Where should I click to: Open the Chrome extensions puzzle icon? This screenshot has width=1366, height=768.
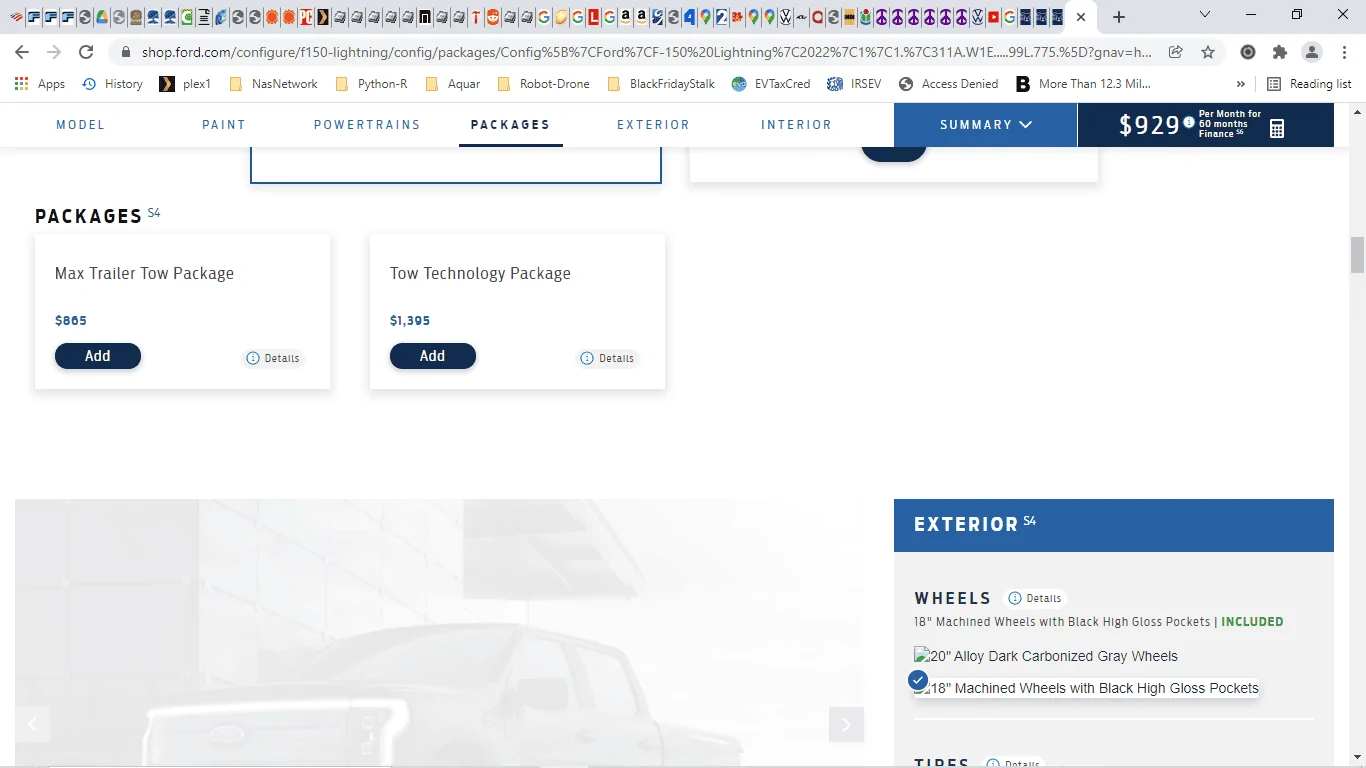coord(1280,52)
